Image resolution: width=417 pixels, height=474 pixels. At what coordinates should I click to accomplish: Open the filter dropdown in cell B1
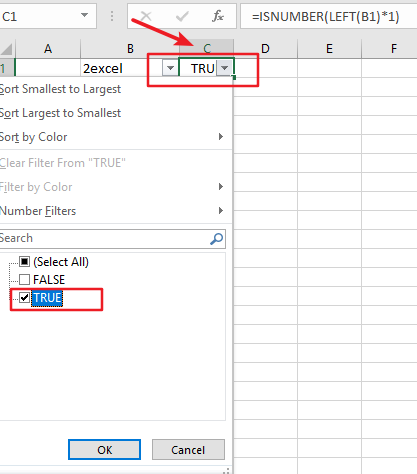170,68
